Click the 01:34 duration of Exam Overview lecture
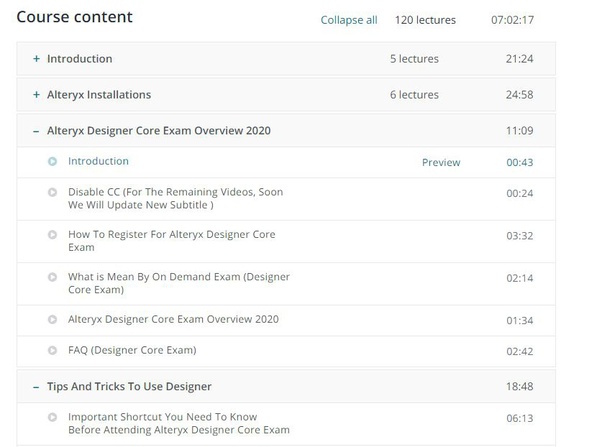602x447 pixels. point(520,320)
